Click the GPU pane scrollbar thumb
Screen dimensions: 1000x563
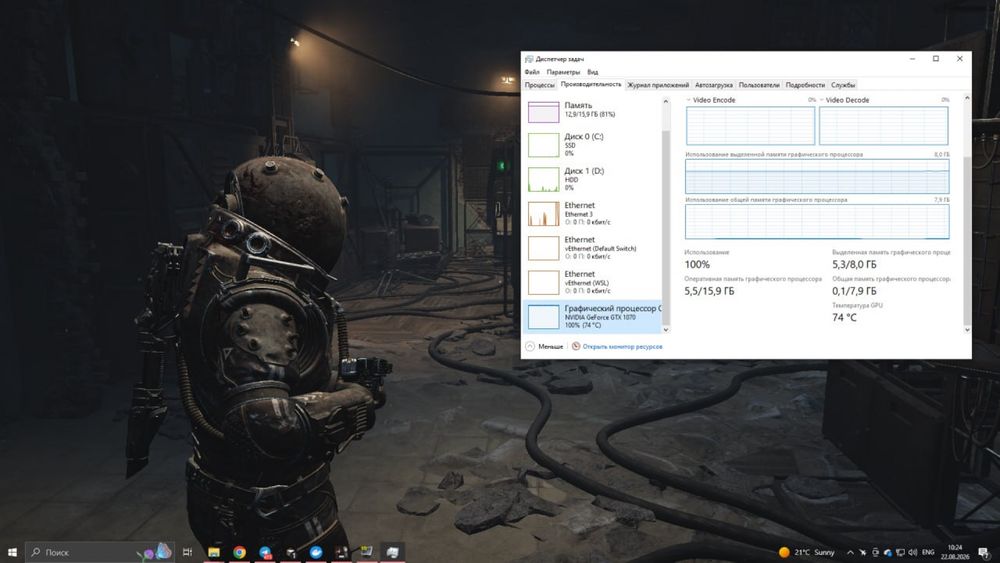pyautogui.click(x=967, y=239)
